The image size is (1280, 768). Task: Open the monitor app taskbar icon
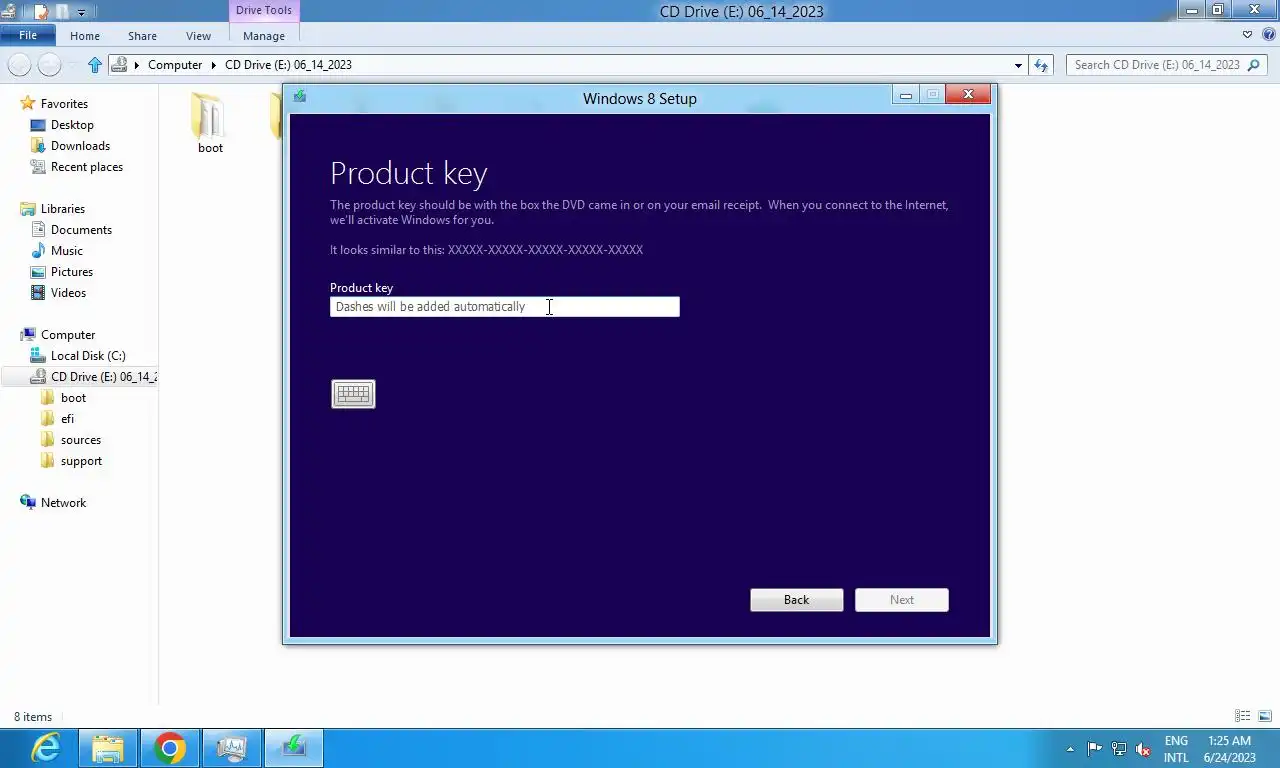click(x=232, y=748)
